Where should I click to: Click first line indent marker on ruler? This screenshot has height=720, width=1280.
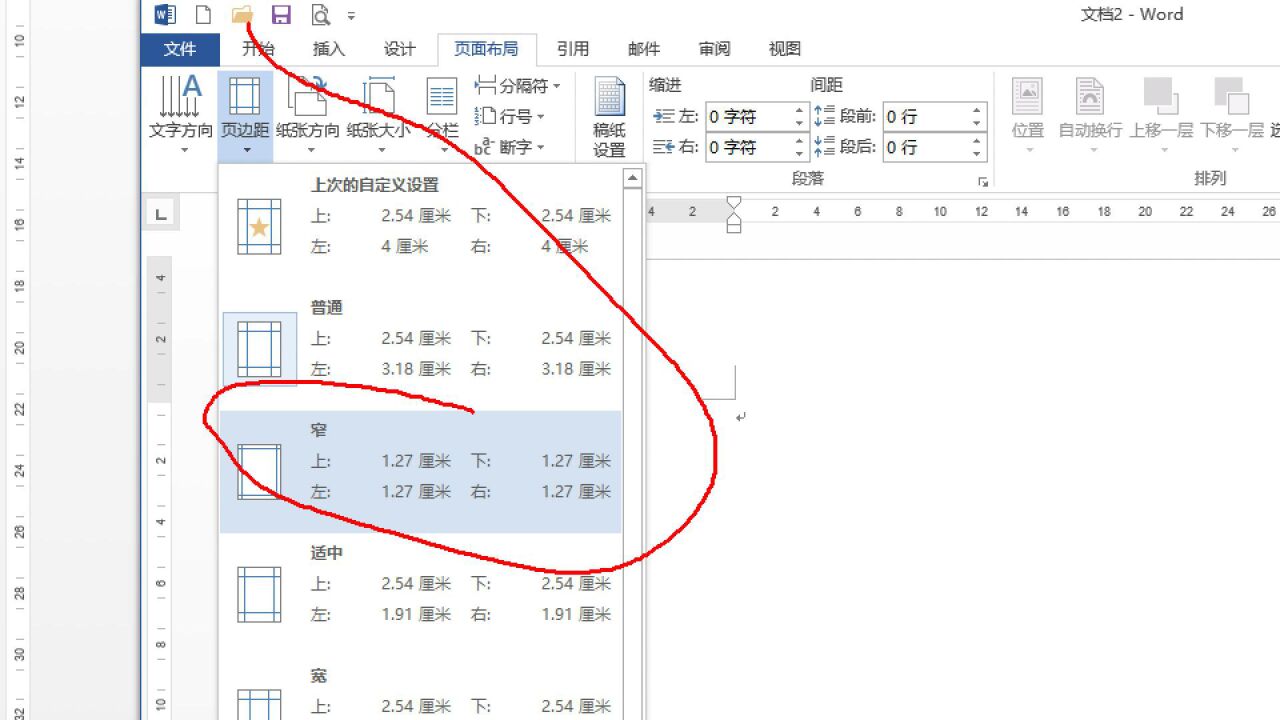pos(733,203)
